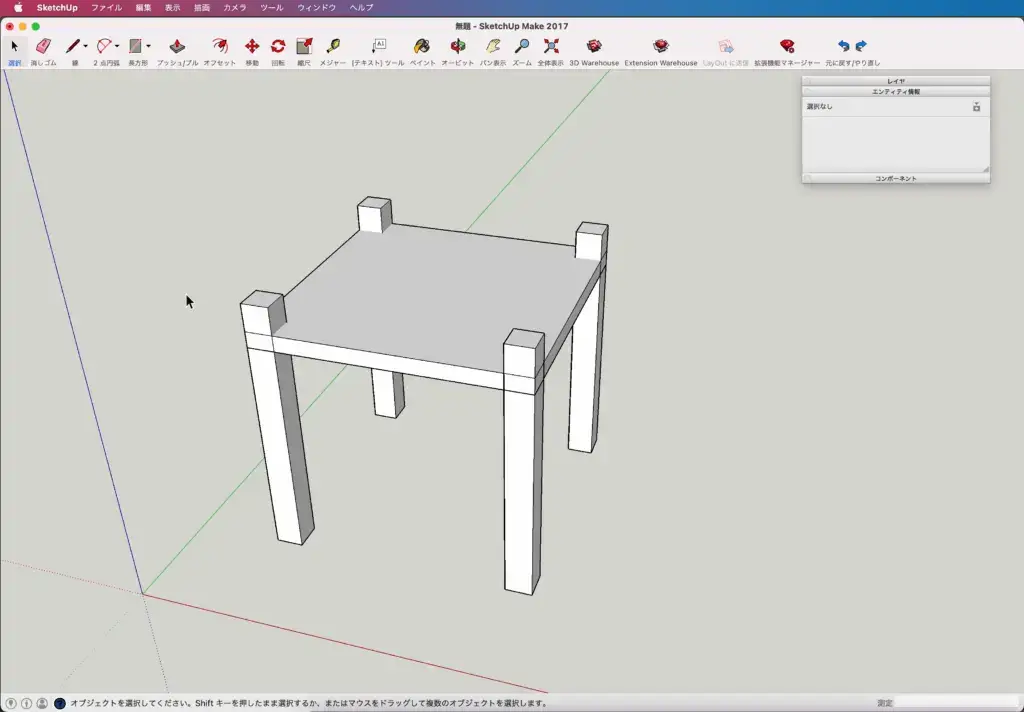This screenshot has height=712, width=1024.
Task: Open the 描画 menu
Action: (202, 8)
